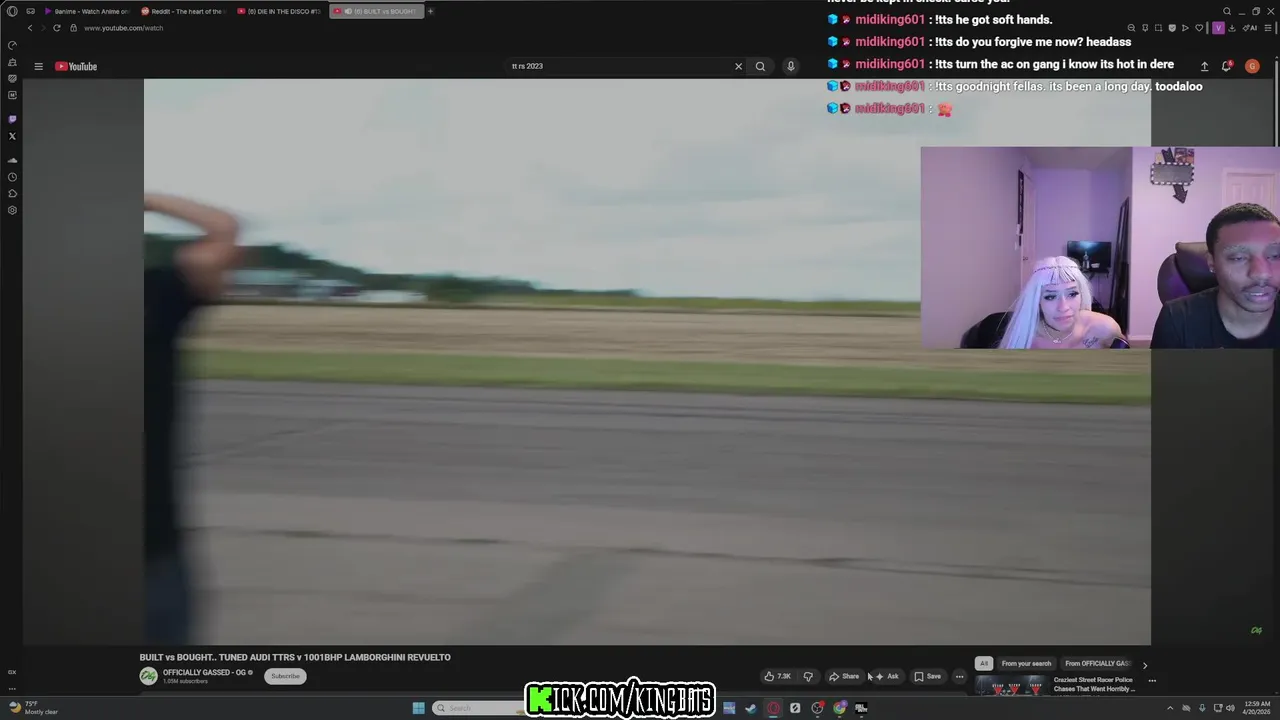Viewport: 1280px width, 720px height.
Task: Focus the YouTube search box containing 'tt rs 2023'
Action: pyautogui.click(x=620, y=66)
